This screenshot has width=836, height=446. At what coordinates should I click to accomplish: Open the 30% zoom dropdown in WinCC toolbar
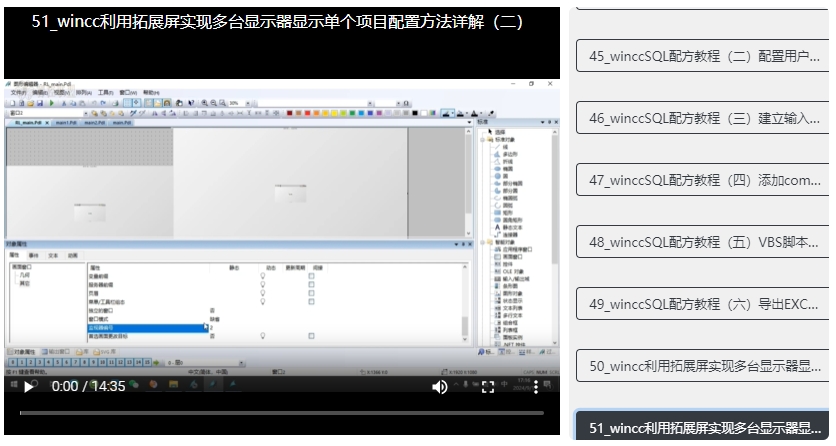click(247, 103)
